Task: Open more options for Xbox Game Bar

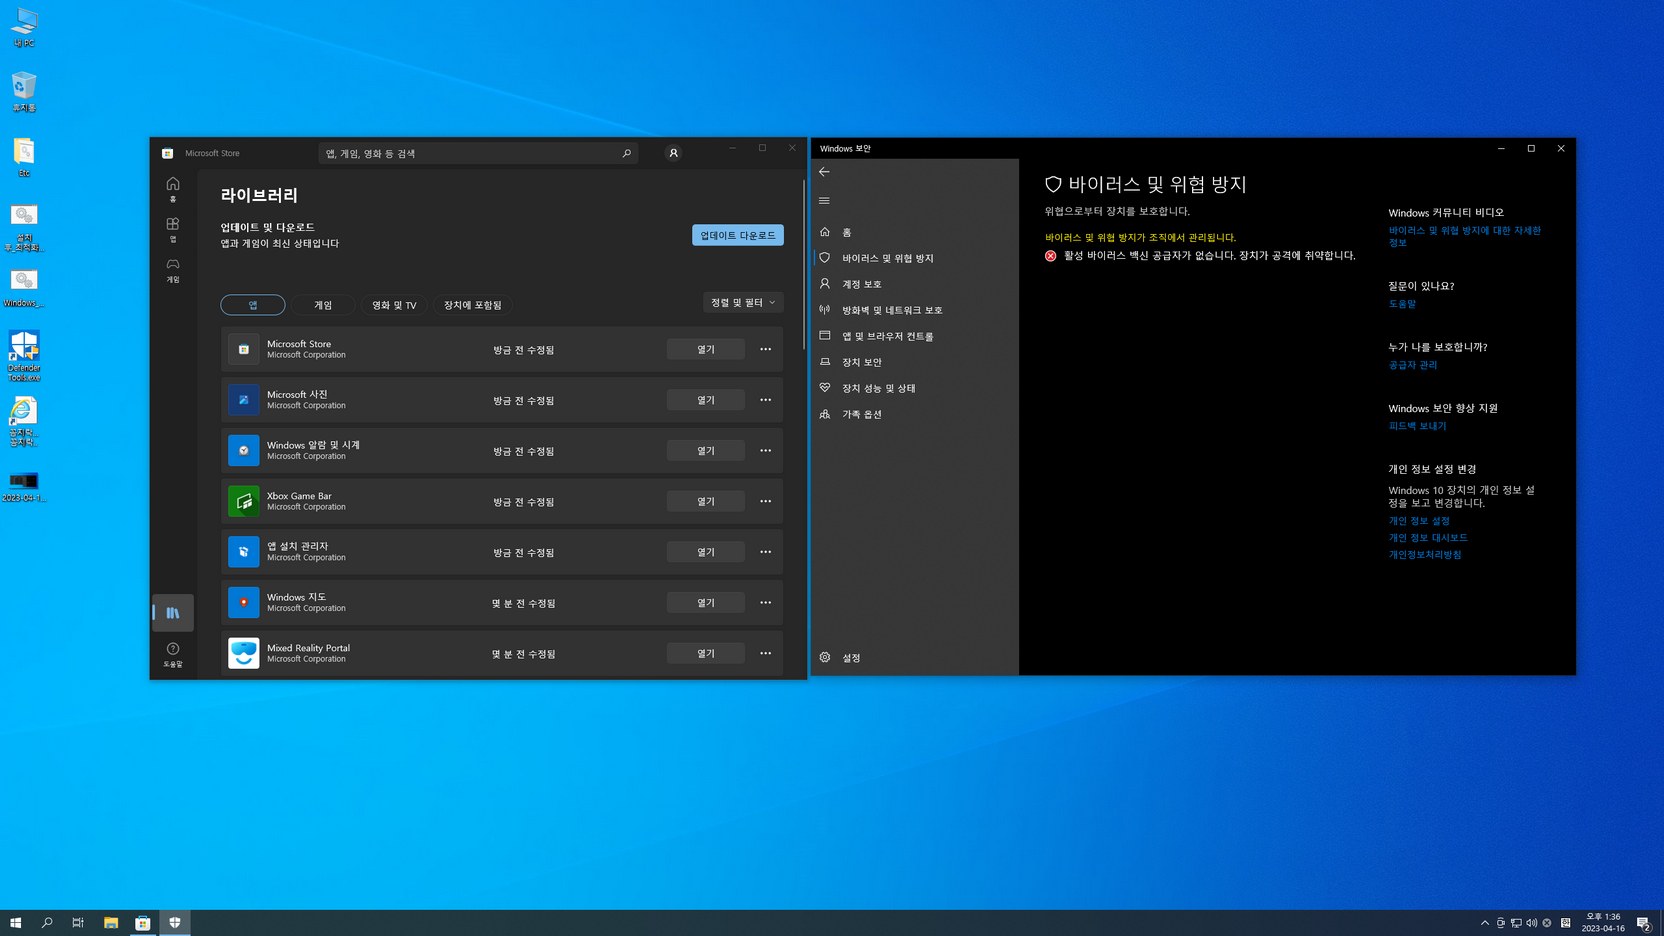Action: (x=765, y=501)
